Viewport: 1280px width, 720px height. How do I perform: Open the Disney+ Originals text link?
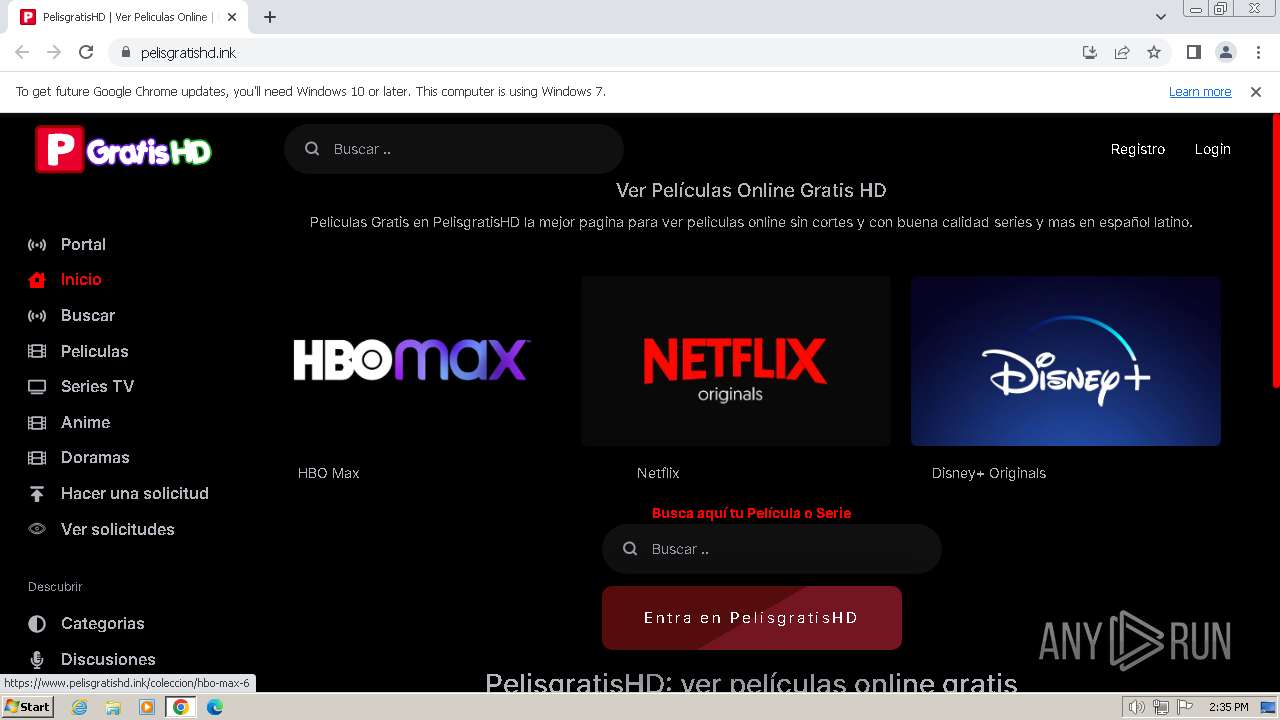point(989,473)
